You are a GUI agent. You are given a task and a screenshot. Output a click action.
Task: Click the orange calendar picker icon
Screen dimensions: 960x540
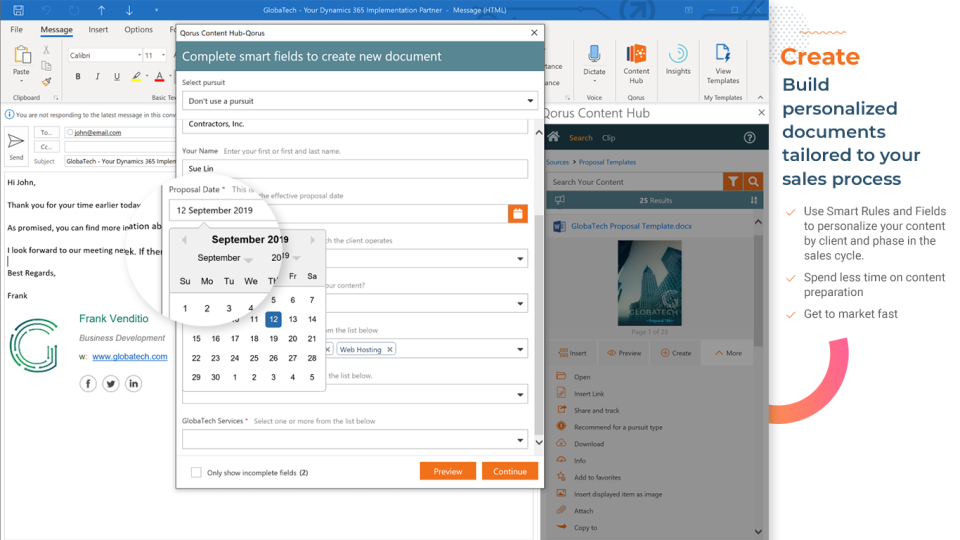tap(517, 213)
